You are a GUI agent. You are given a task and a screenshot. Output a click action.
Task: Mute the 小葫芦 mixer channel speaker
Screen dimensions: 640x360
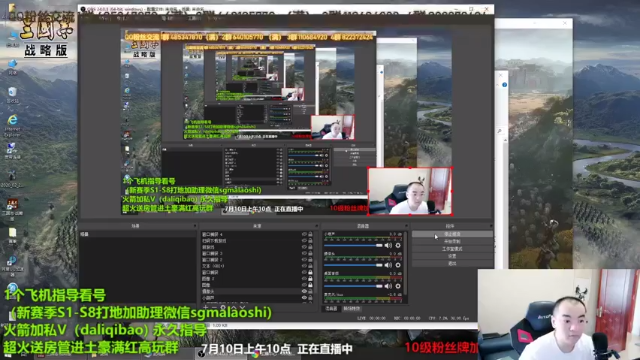tap(388, 245)
